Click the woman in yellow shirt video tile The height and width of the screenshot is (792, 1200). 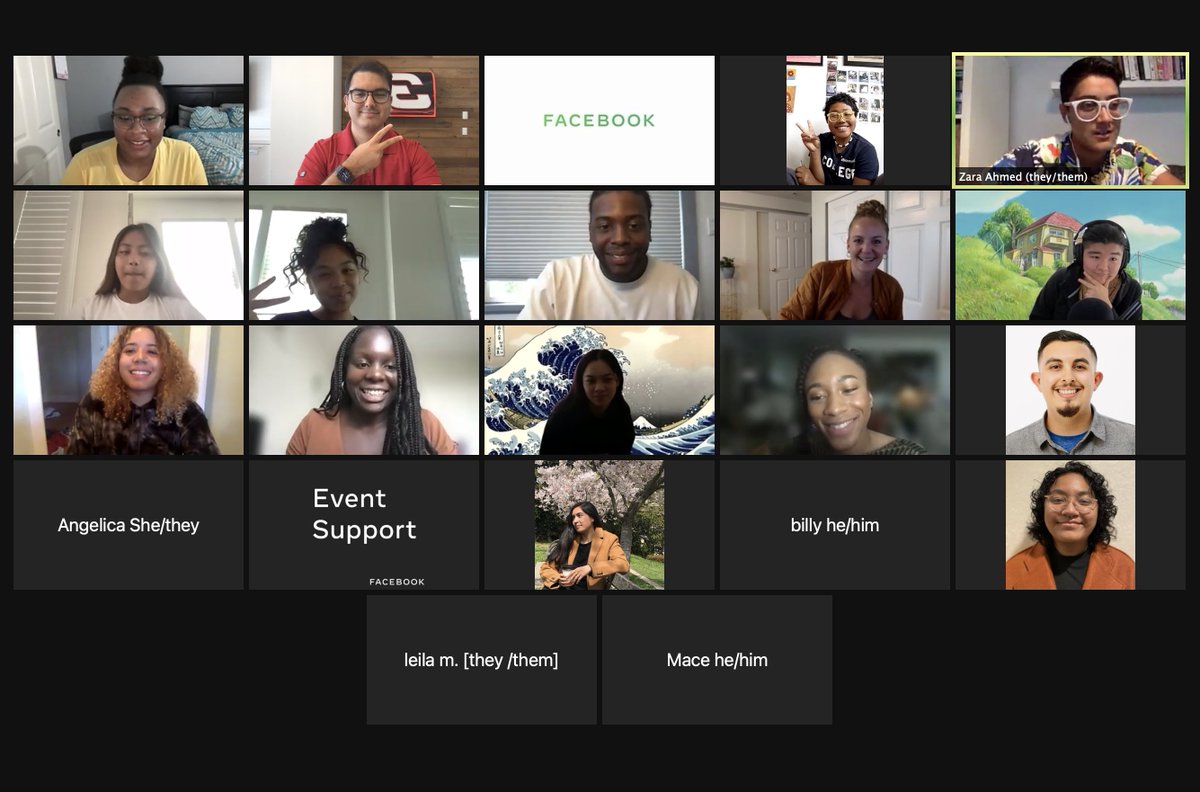pos(128,120)
